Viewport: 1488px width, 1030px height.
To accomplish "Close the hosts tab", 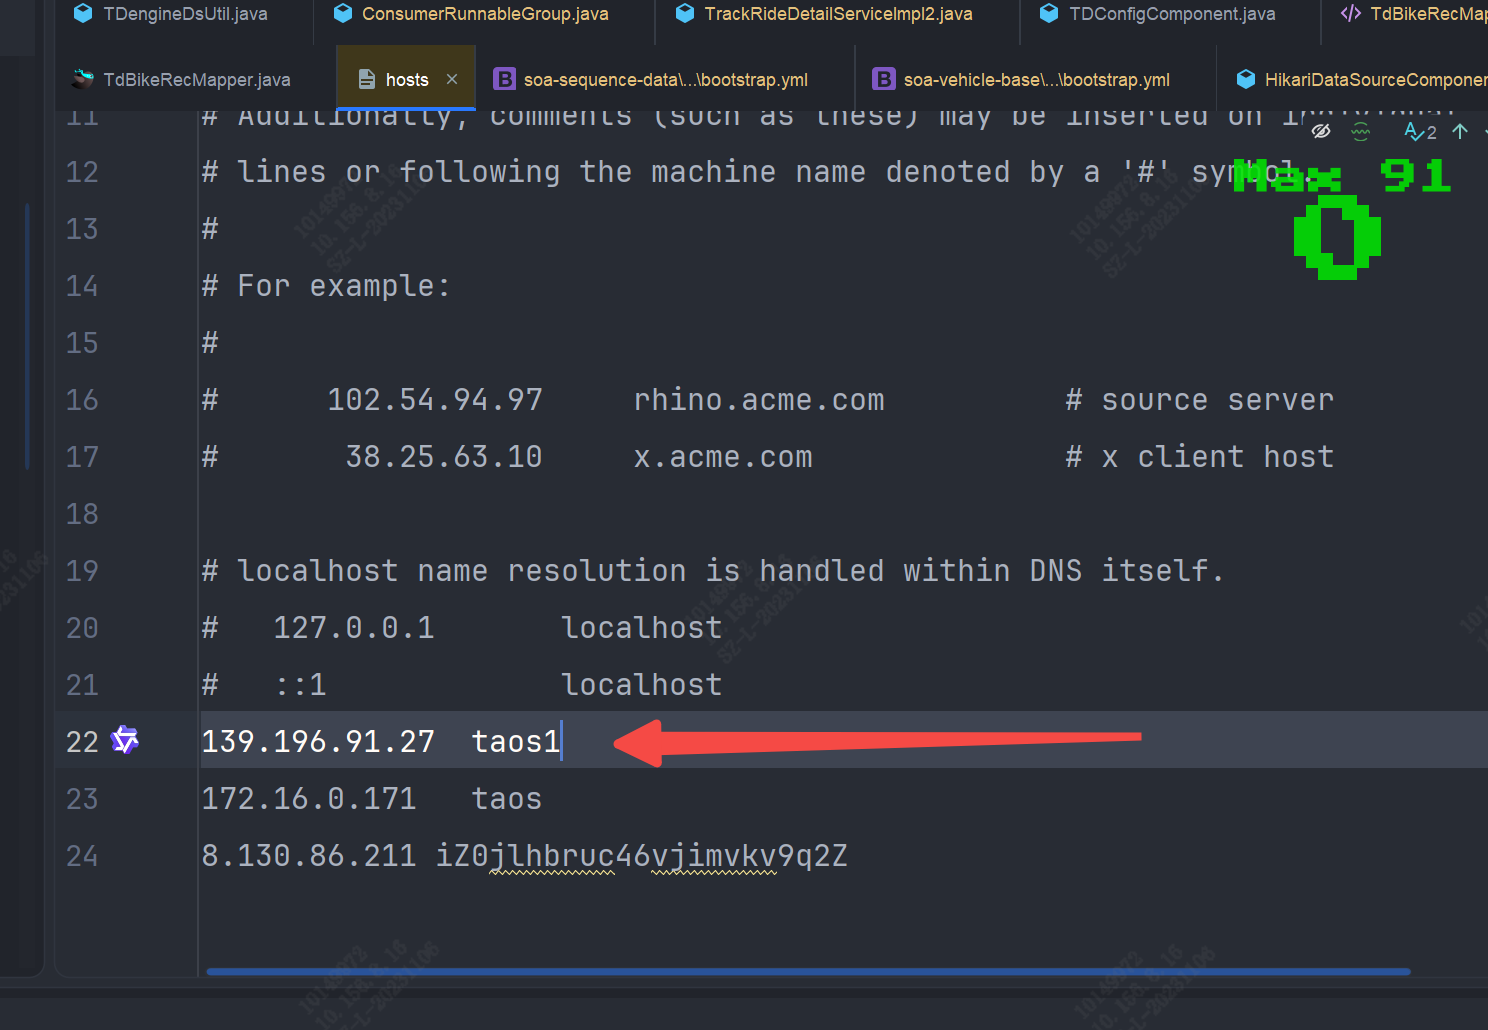I will (x=452, y=79).
